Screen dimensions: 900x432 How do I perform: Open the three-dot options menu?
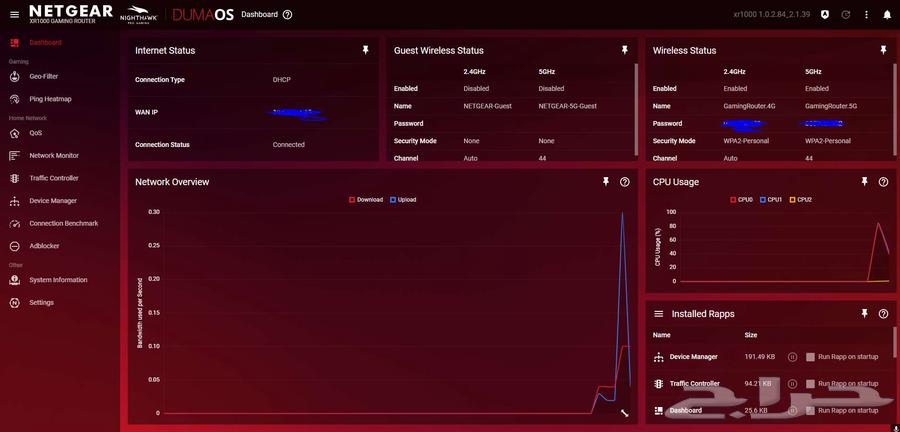point(867,14)
